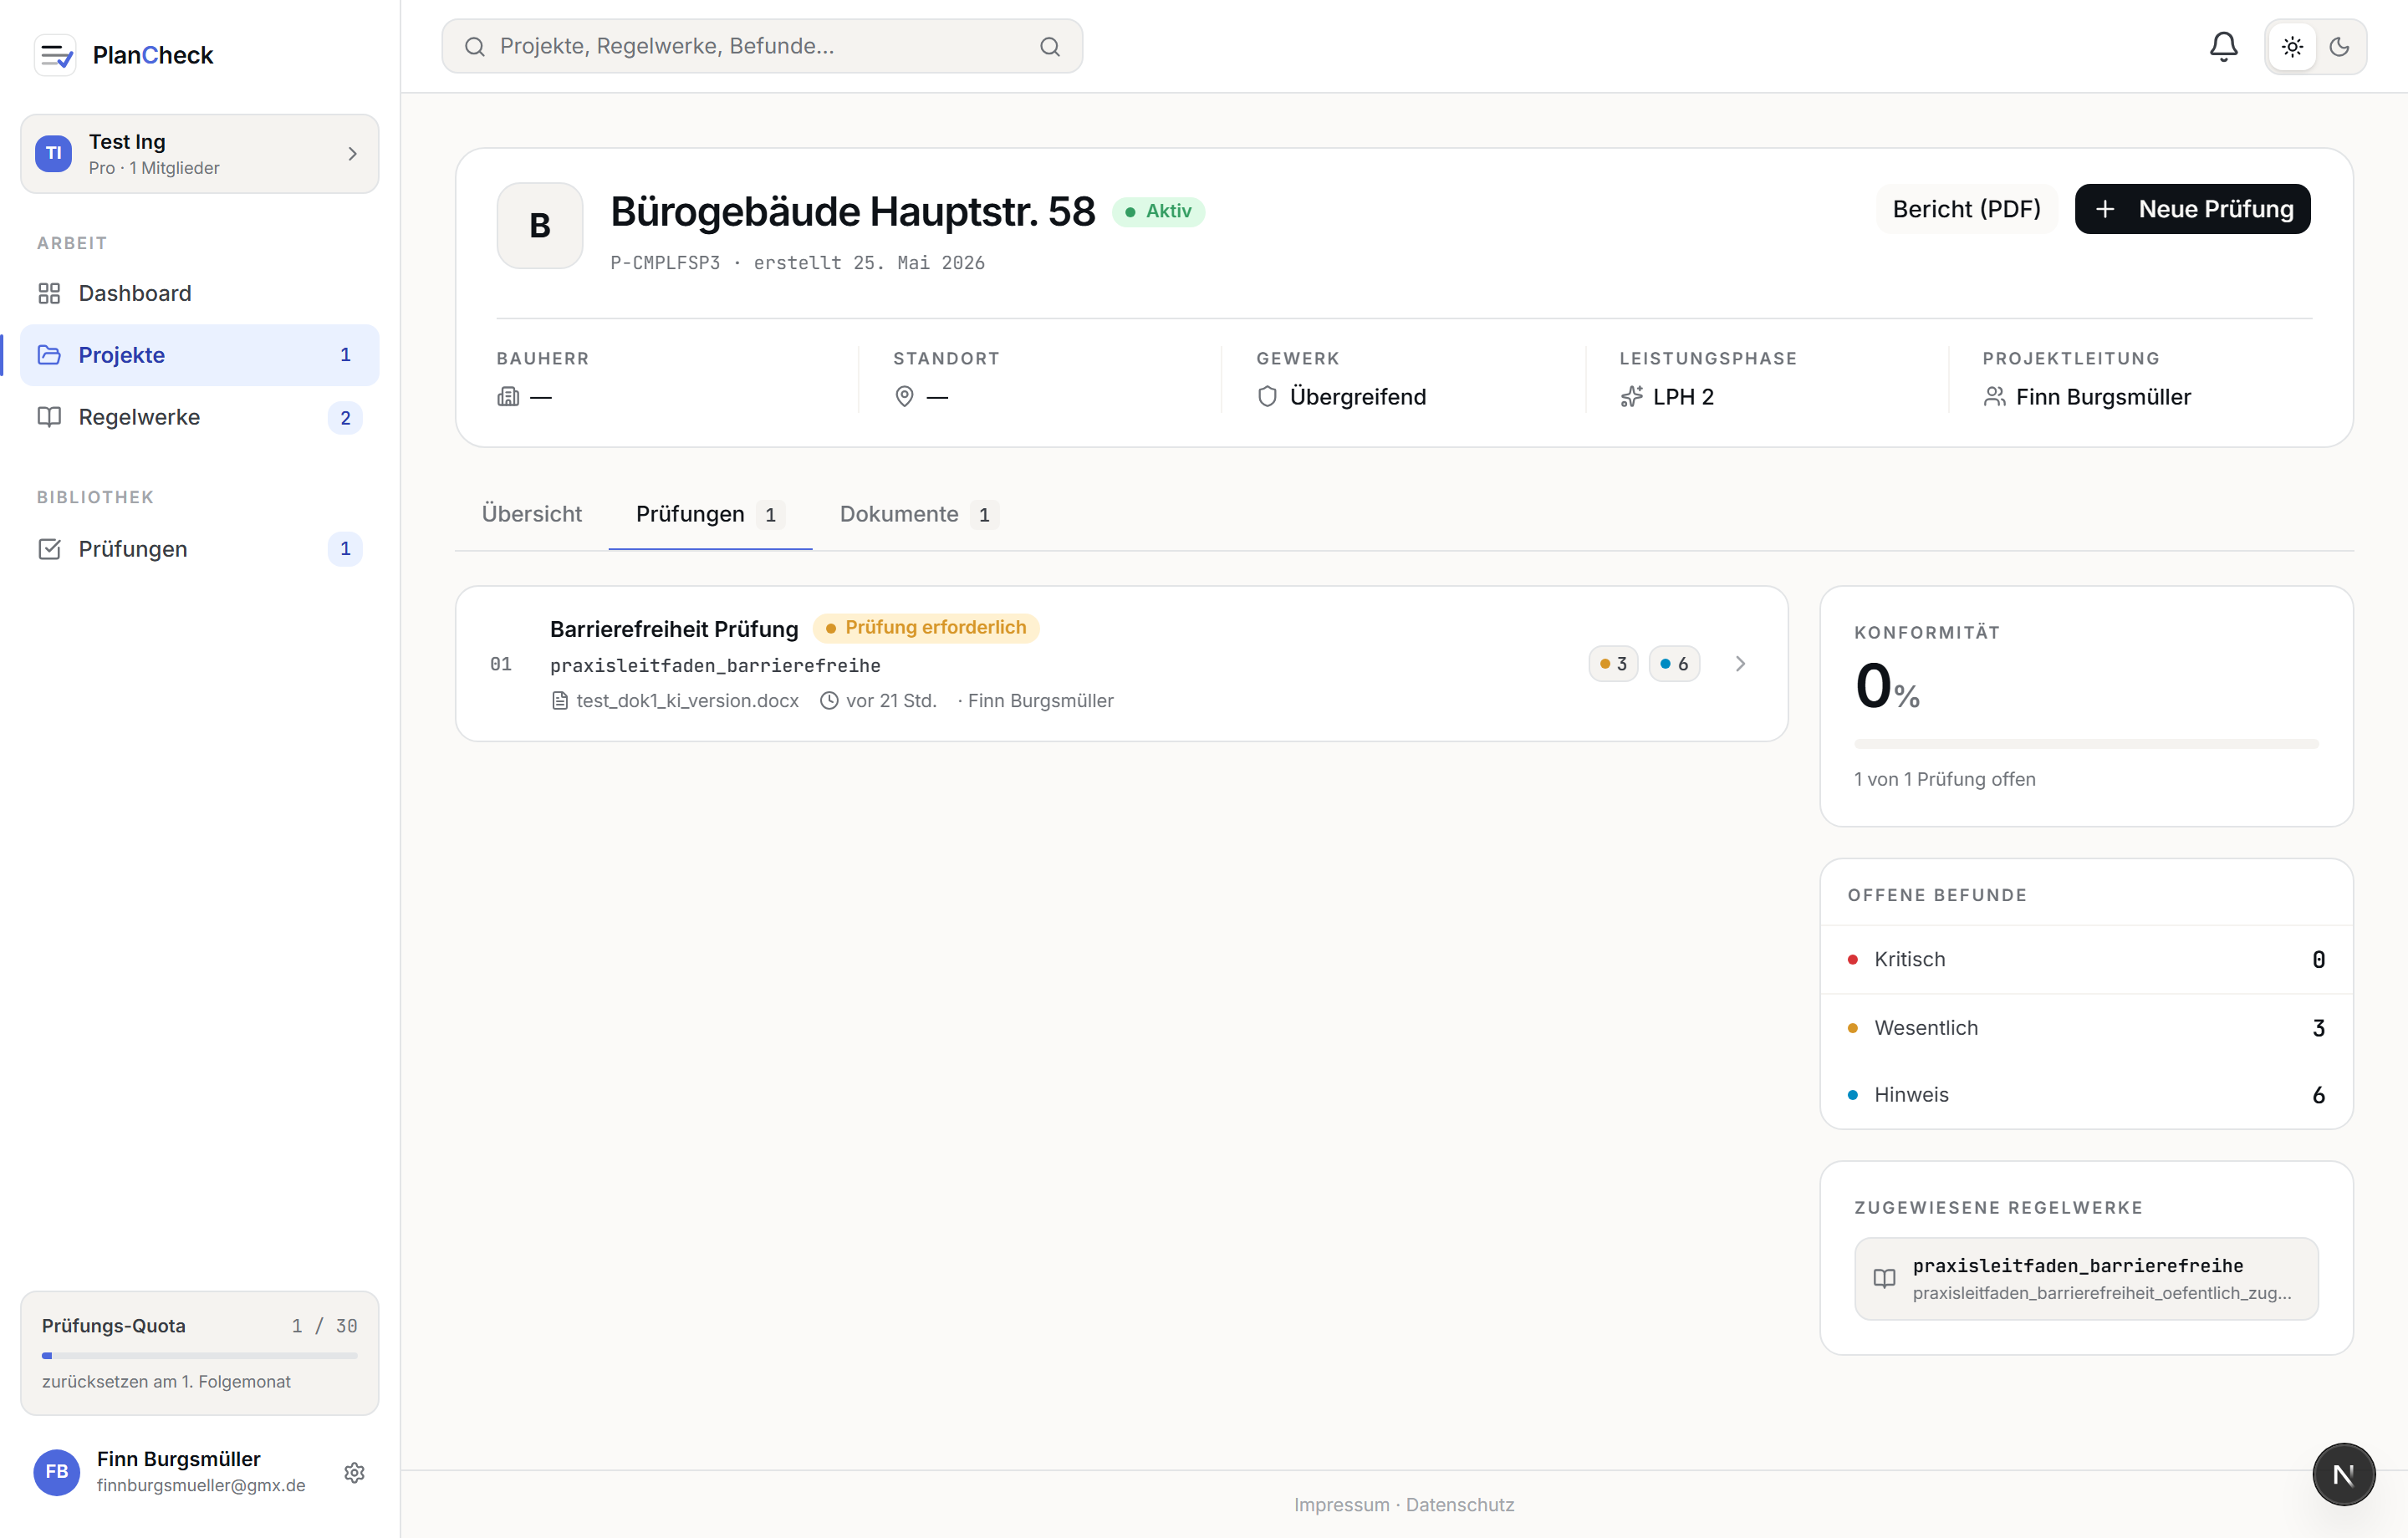
Task: Click into the project search field
Action: coord(762,46)
